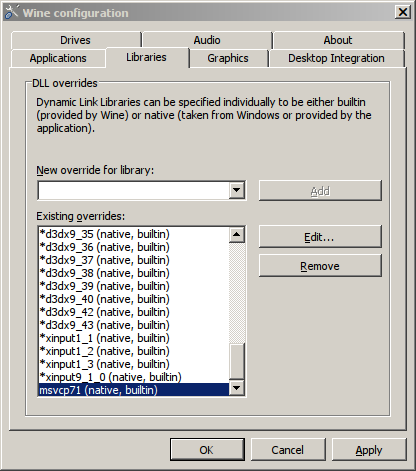Open the Graphics tab
The image size is (416, 471).
[x=228, y=58]
